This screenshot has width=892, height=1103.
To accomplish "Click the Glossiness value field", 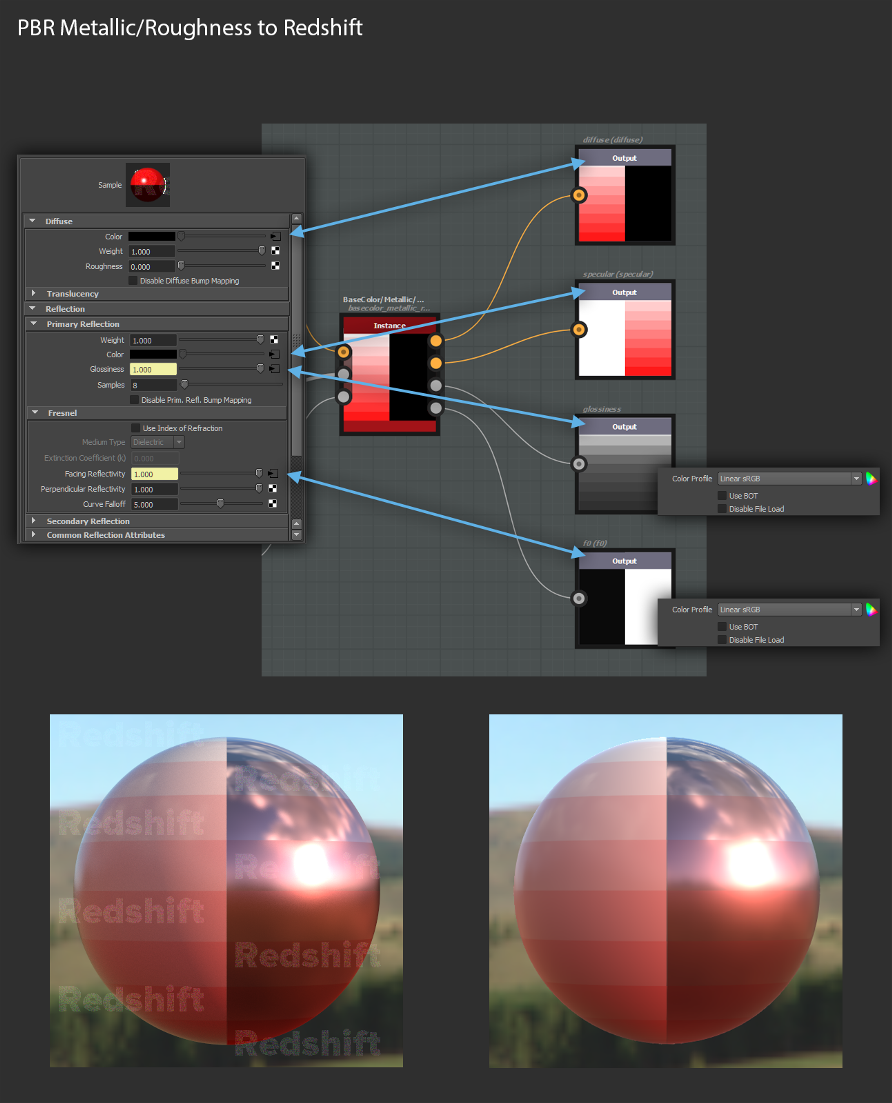I will pyautogui.click(x=153, y=369).
